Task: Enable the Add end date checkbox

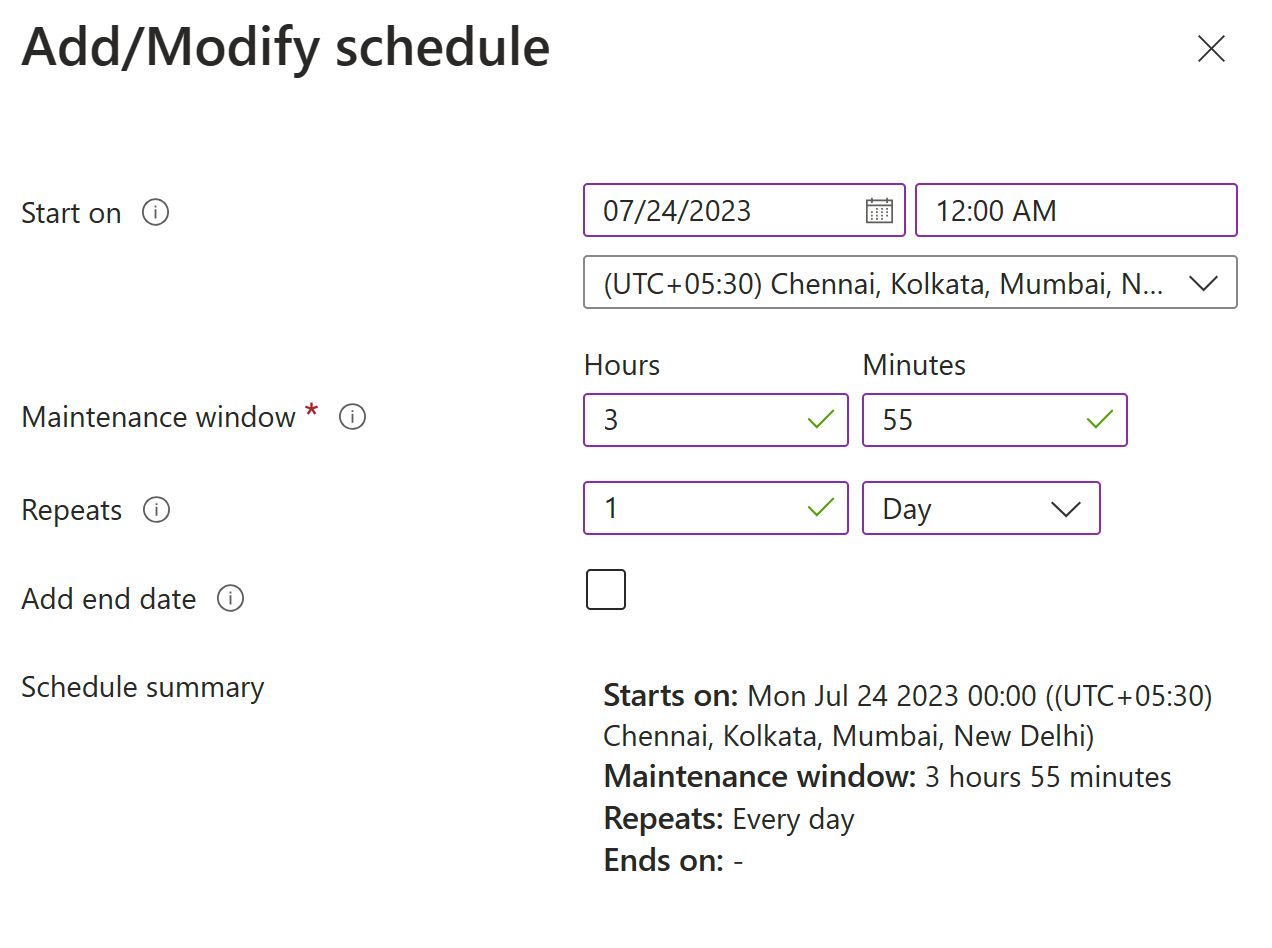Action: tap(605, 589)
